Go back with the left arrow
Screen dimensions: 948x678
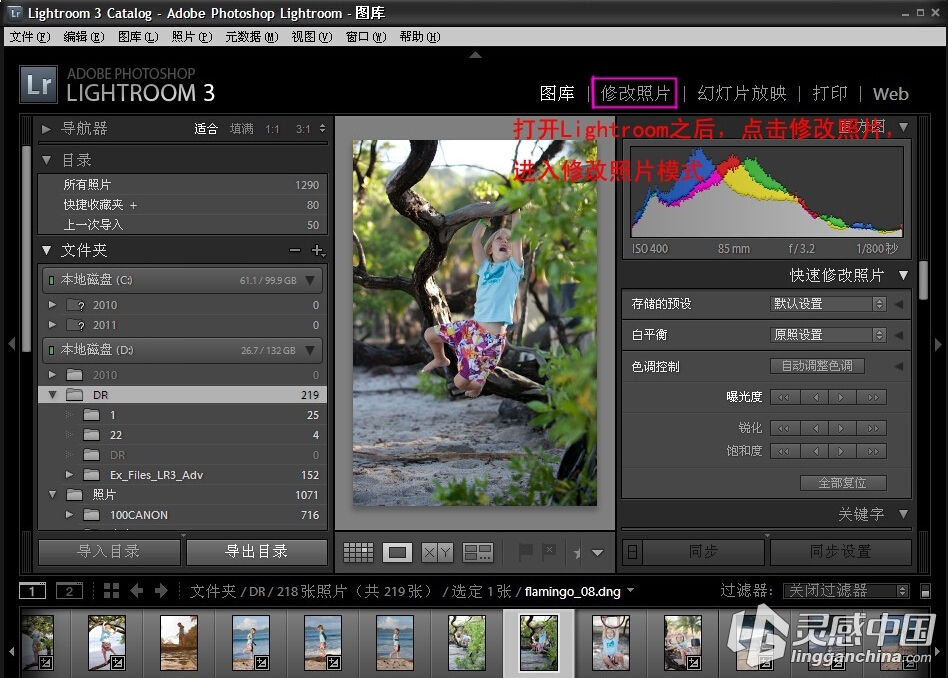click(x=137, y=591)
